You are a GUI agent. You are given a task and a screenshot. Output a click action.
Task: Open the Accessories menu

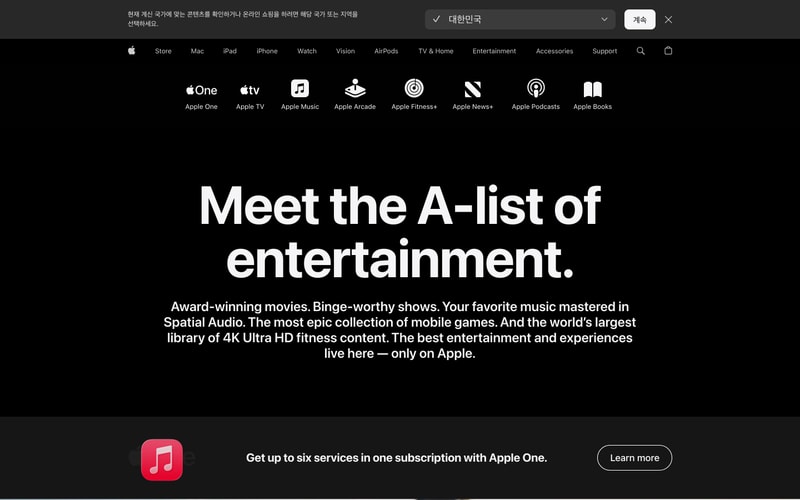pyautogui.click(x=554, y=51)
